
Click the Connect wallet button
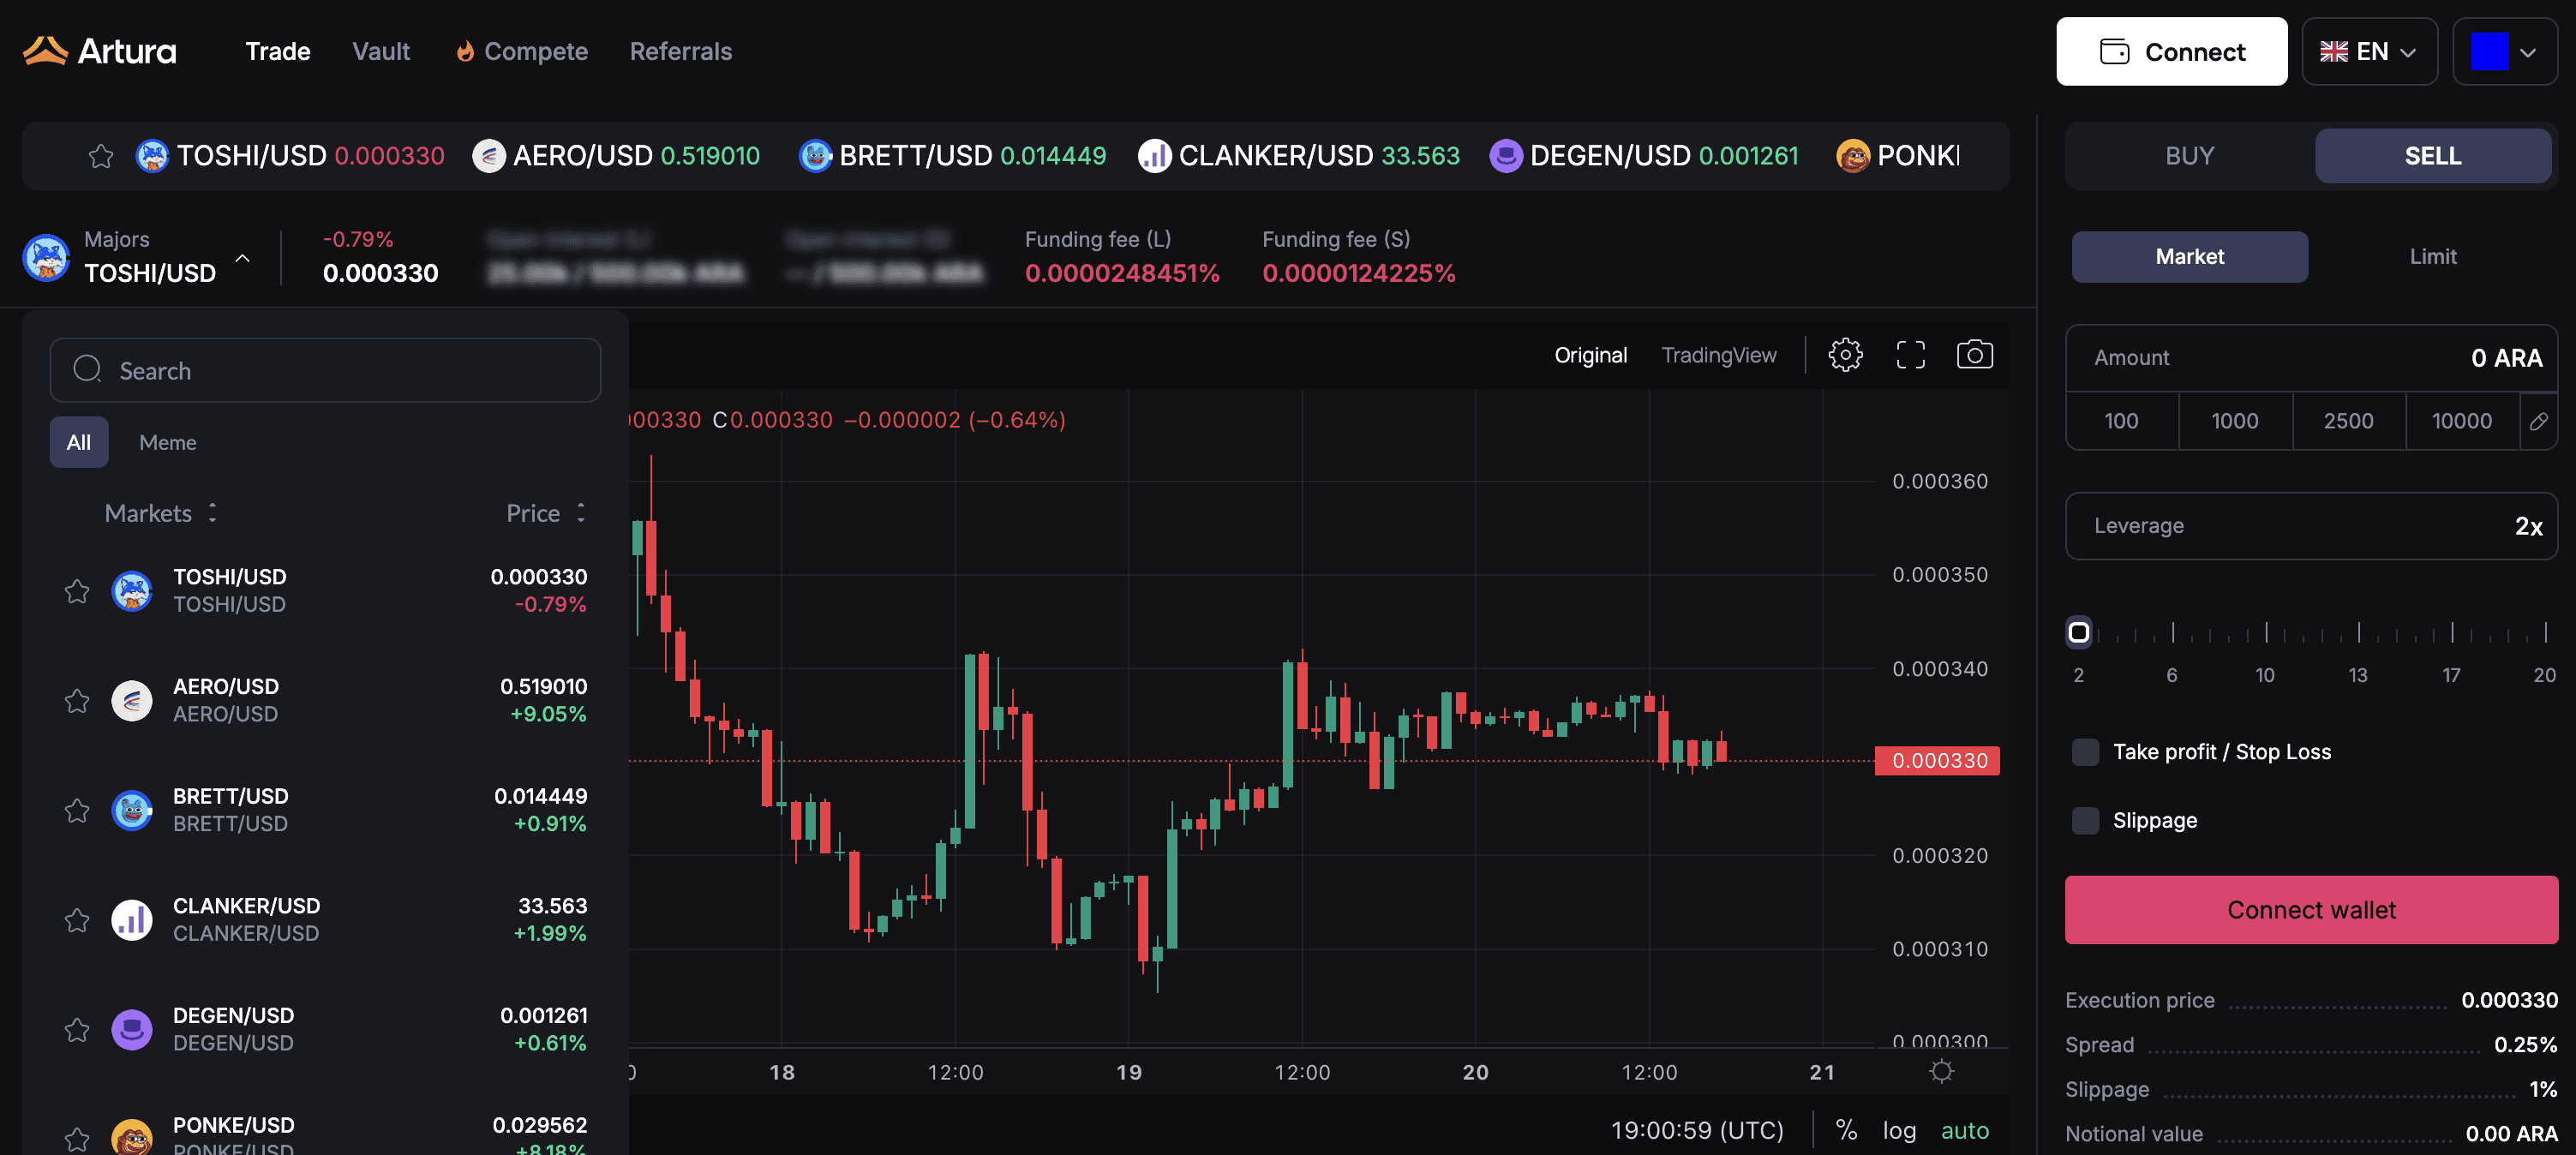pyautogui.click(x=2311, y=910)
